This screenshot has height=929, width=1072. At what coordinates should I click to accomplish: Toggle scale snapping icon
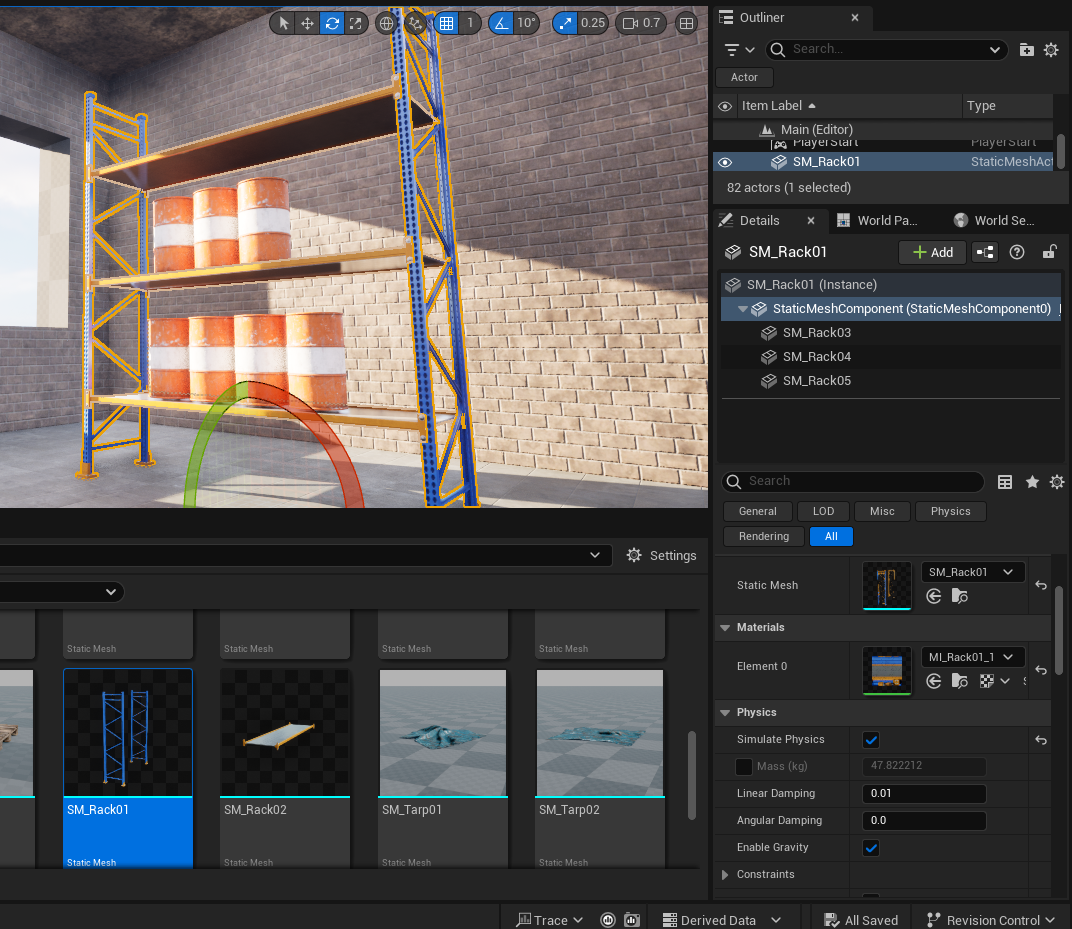(x=565, y=23)
